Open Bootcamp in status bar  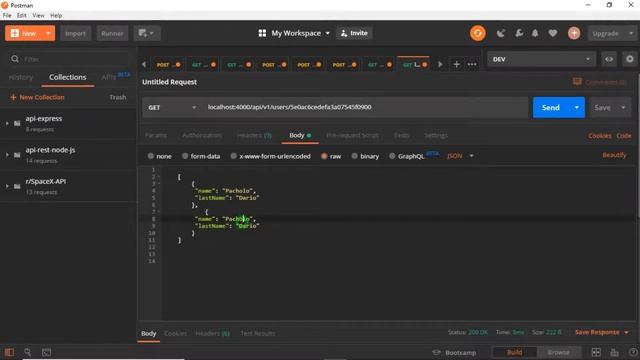pyautogui.click(x=454, y=352)
